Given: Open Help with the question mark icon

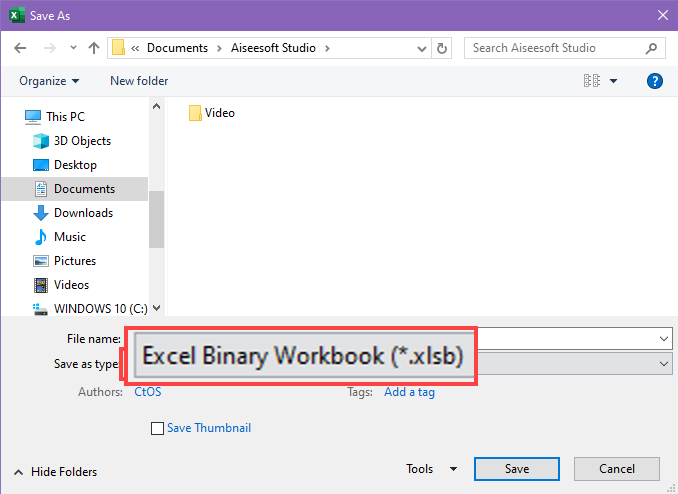Looking at the screenshot, I should (655, 81).
